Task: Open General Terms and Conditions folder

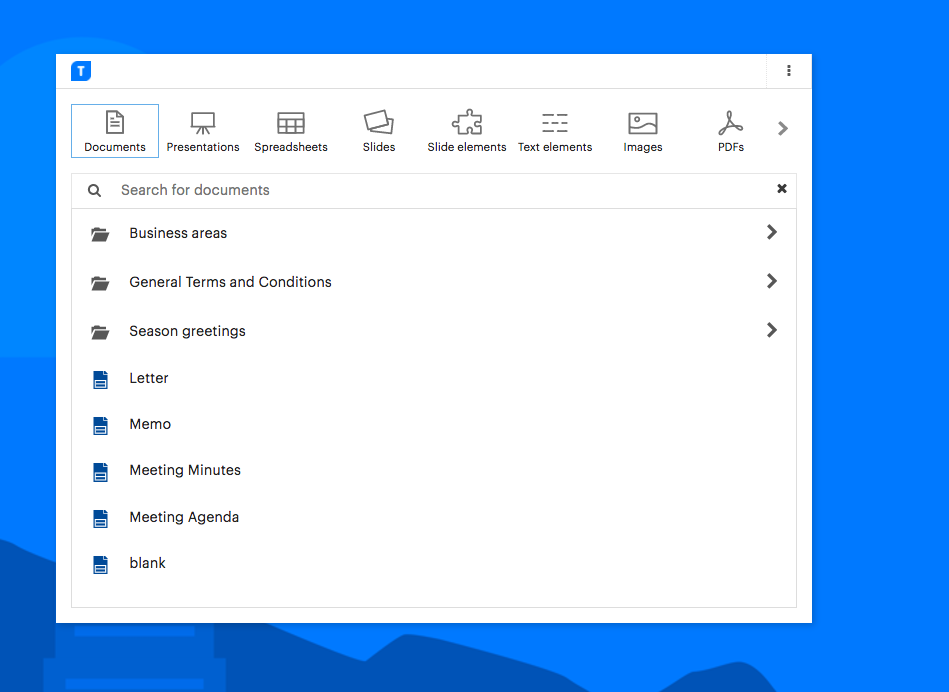Action: click(434, 282)
